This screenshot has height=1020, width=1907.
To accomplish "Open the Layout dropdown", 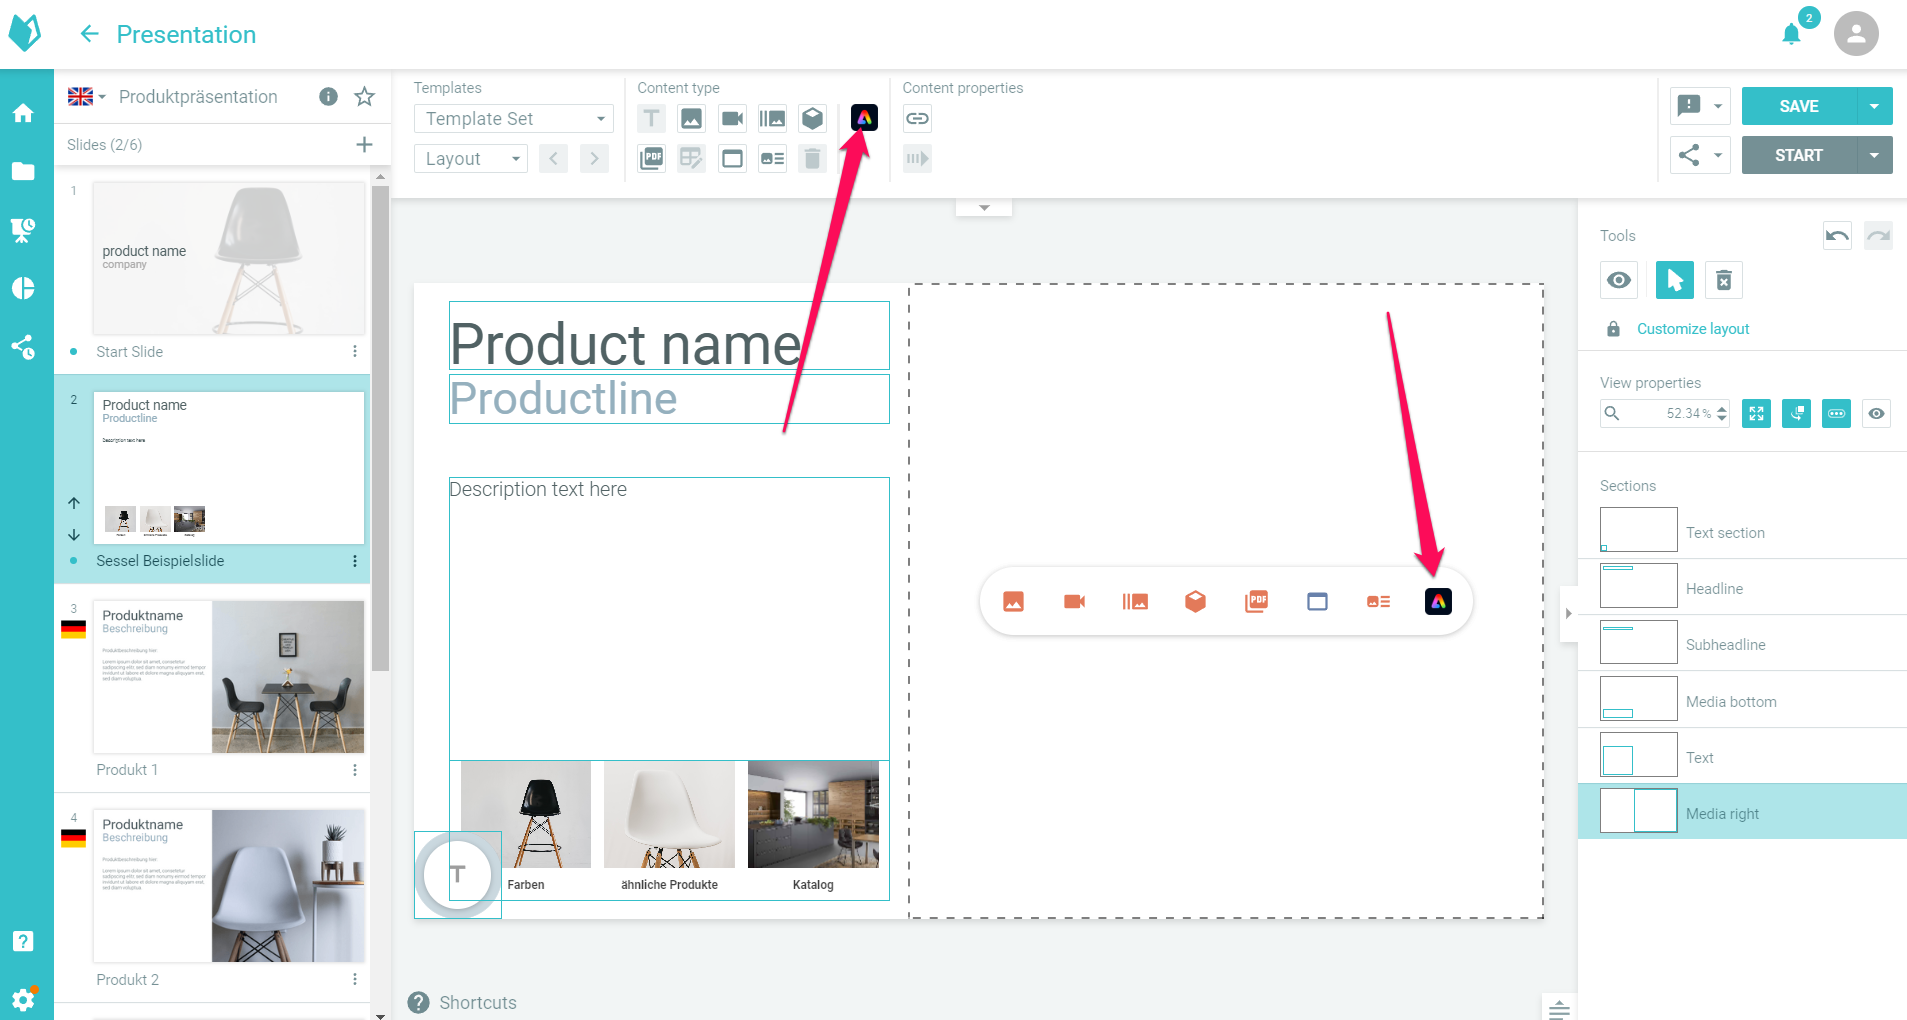I will (x=471, y=159).
